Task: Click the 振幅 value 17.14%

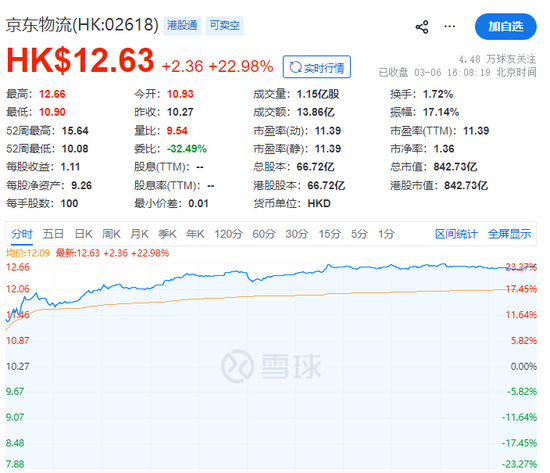Action: pyautogui.click(x=441, y=112)
